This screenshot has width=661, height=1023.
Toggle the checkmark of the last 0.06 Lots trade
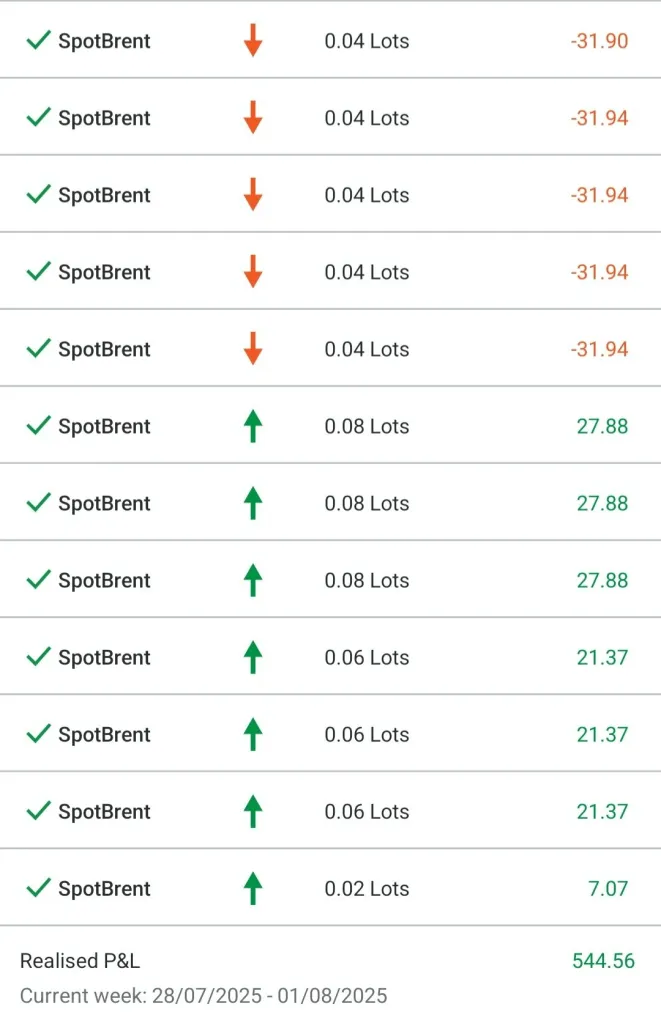click(x=38, y=811)
